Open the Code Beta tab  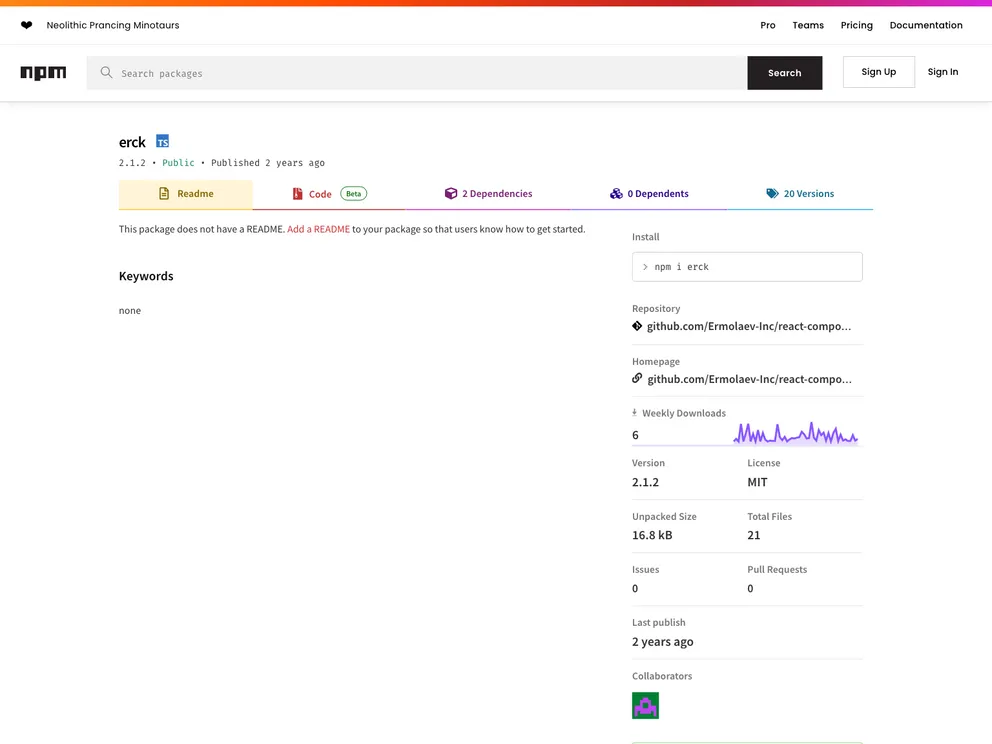click(329, 194)
